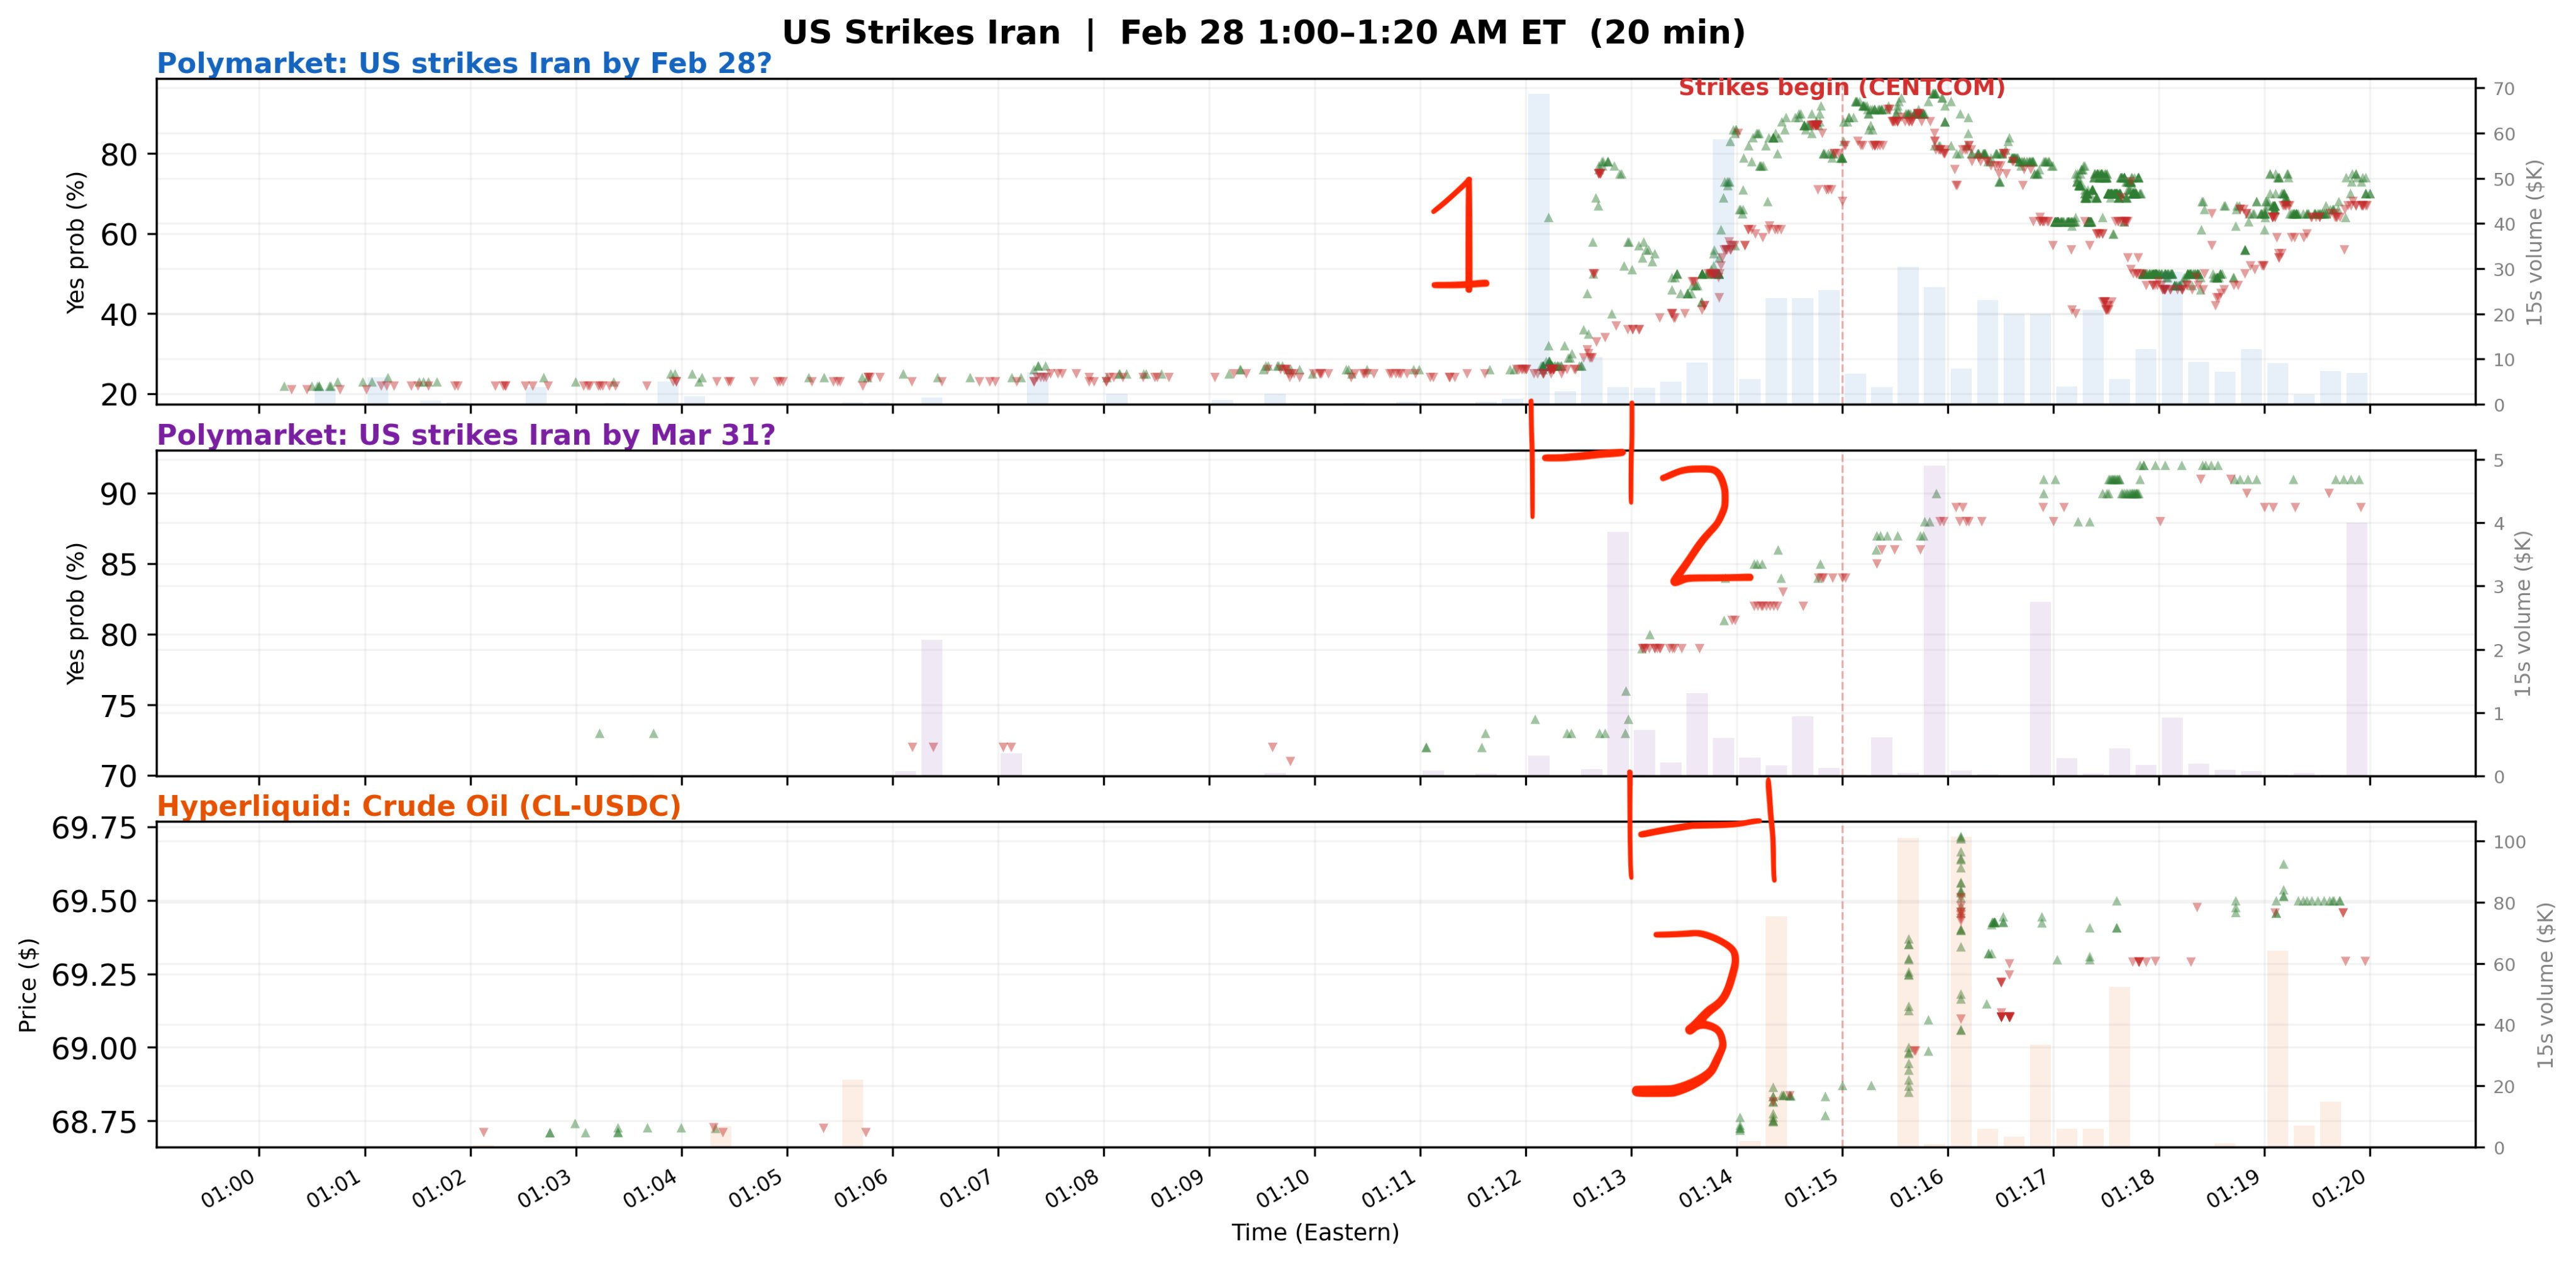Click the 'Hyperliquid: Crude Oil (CL-USDC)' subplot title
This screenshot has width=2576, height=1263.
pyautogui.click(x=419, y=806)
